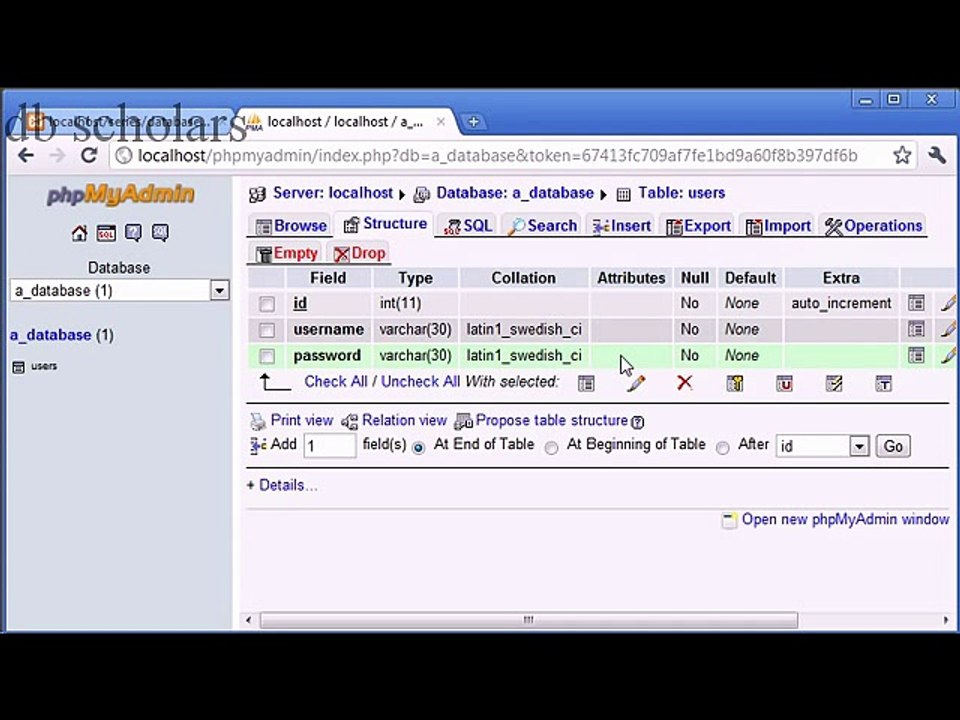The width and height of the screenshot is (960, 720).
Task: Click Uncheck All link
Action: tap(420, 381)
